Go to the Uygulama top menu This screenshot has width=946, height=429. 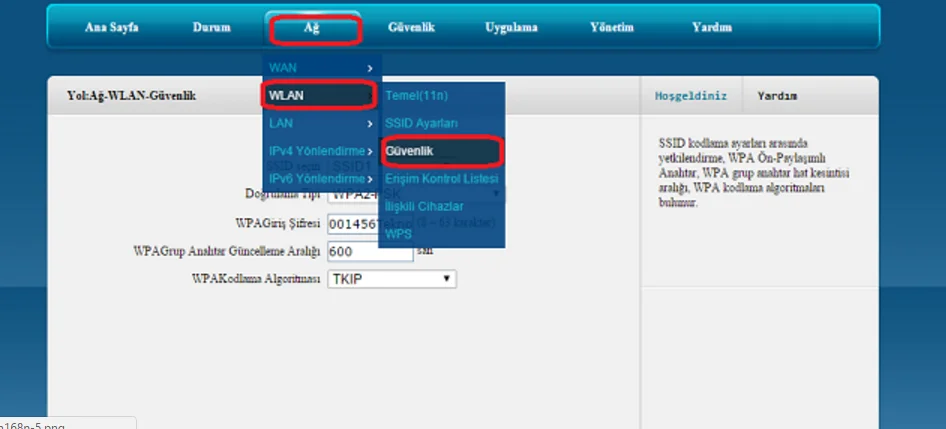pyautogui.click(x=511, y=27)
